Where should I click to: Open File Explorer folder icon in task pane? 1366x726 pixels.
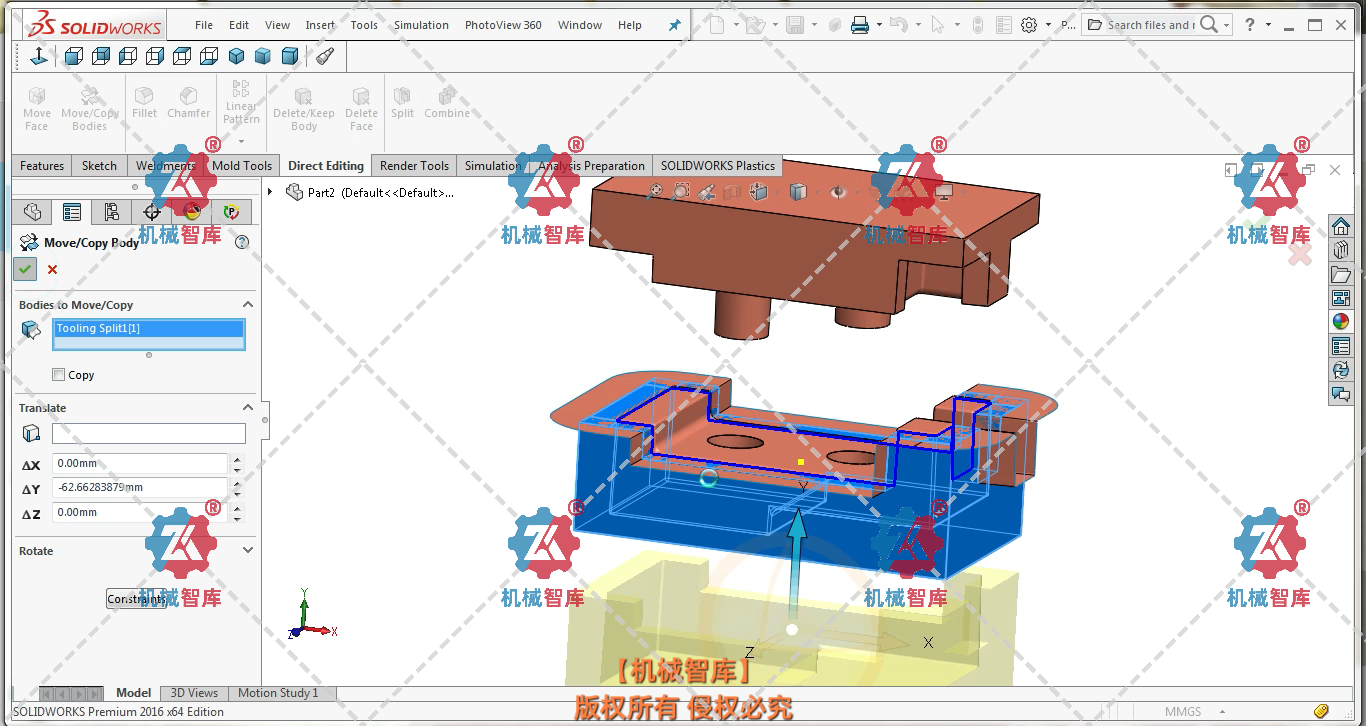click(1341, 274)
